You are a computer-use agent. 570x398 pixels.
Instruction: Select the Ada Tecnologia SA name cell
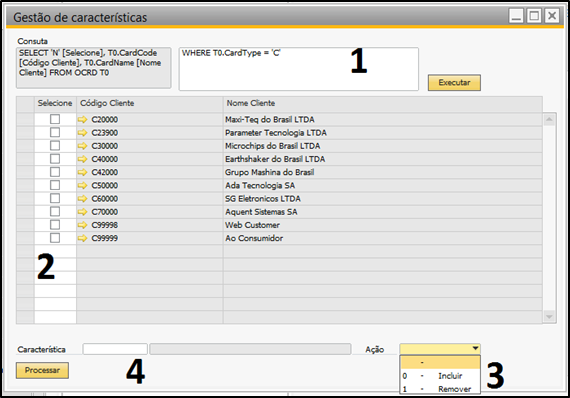point(382,185)
